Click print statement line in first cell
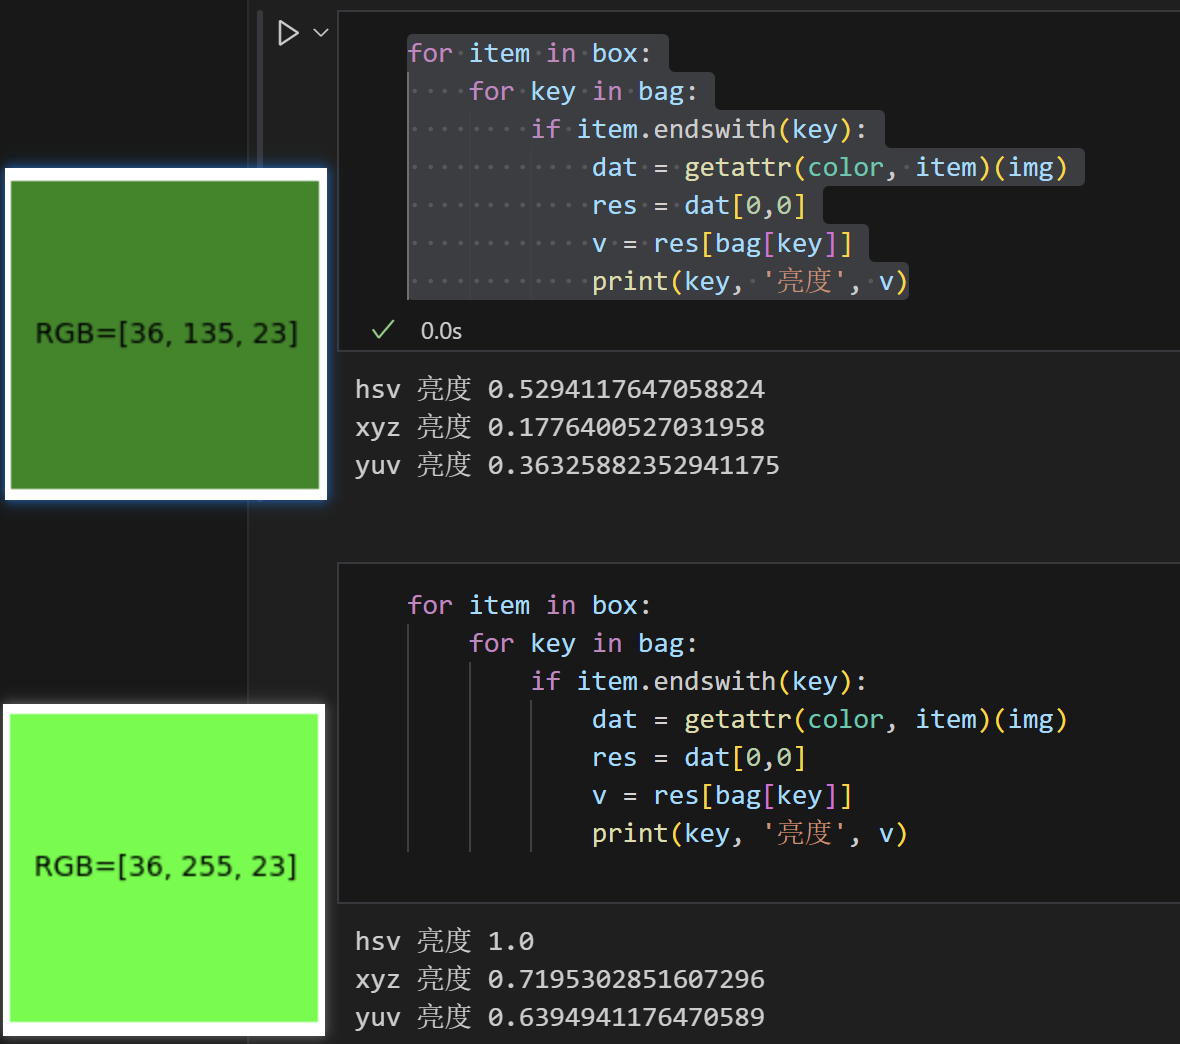Viewport: 1180px width, 1044px height. [750, 282]
